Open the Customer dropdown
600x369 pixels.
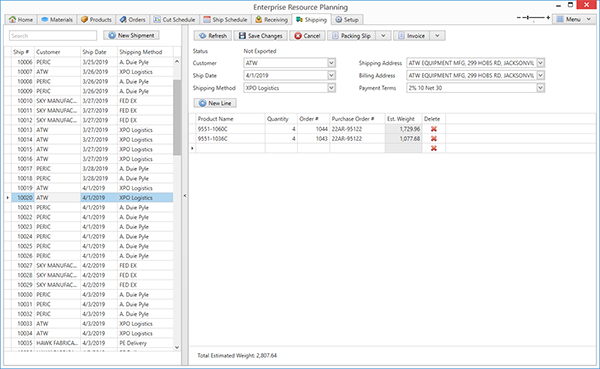pyautogui.click(x=331, y=63)
